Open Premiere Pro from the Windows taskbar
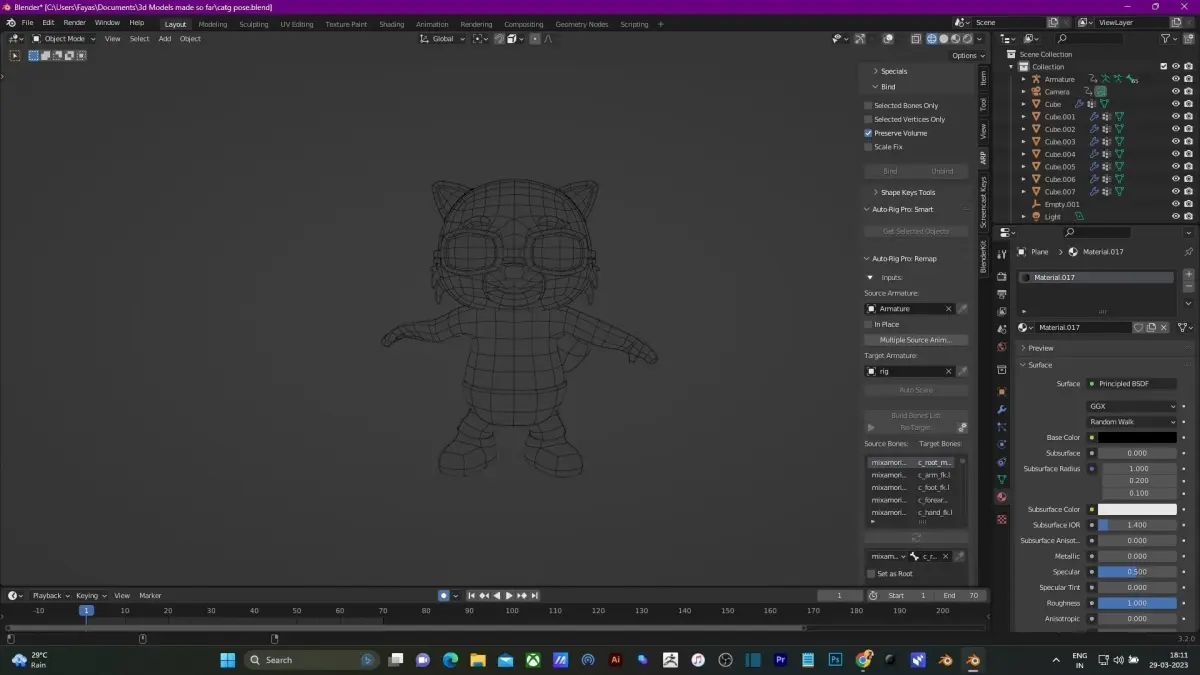The image size is (1200, 675). pos(781,660)
